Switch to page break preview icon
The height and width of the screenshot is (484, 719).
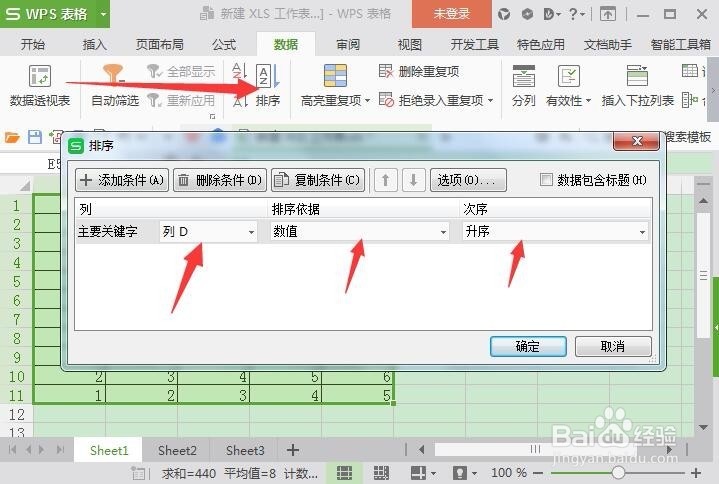381,473
